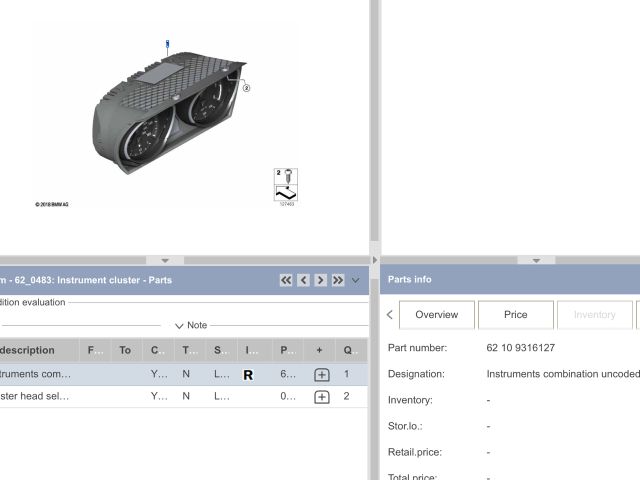This screenshot has width=640, height=480.
Task: Click the blue callout marker 1 above the cluster
Action: click(x=168, y=44)
